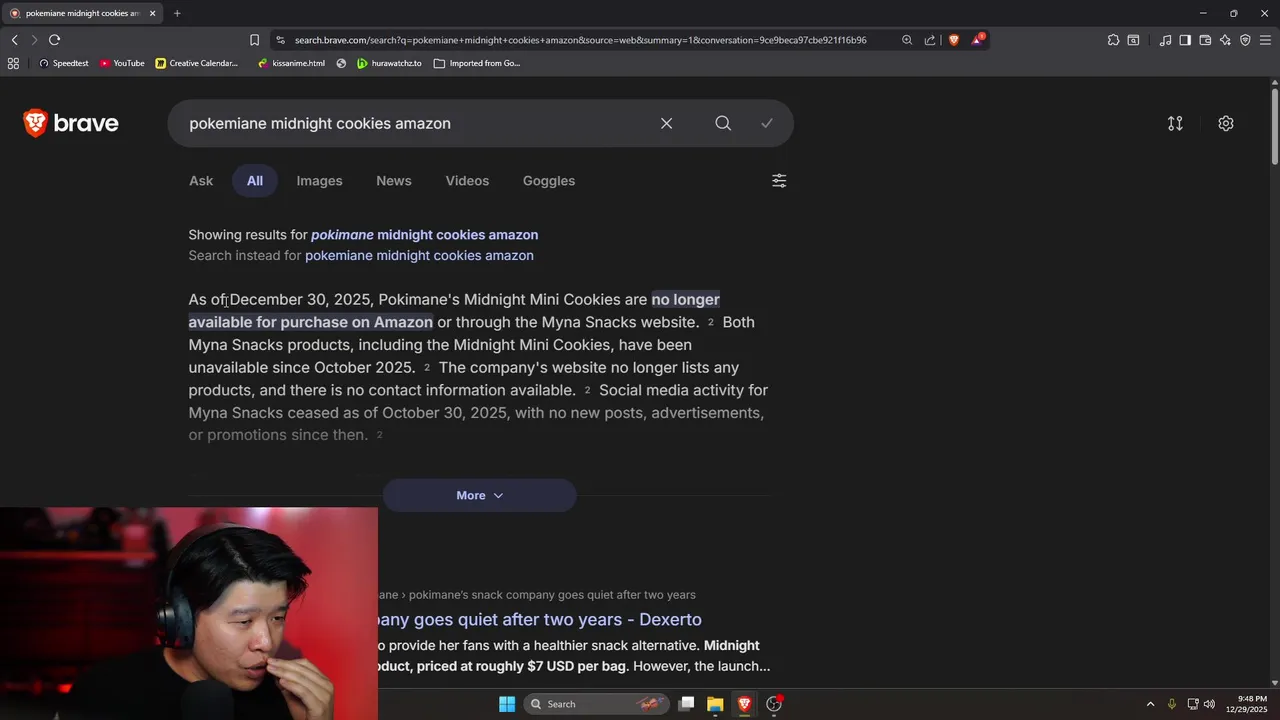This screenshot has width=1280, height=720.
Task: Open the Windows Start menu
Action: coord(507,704)
